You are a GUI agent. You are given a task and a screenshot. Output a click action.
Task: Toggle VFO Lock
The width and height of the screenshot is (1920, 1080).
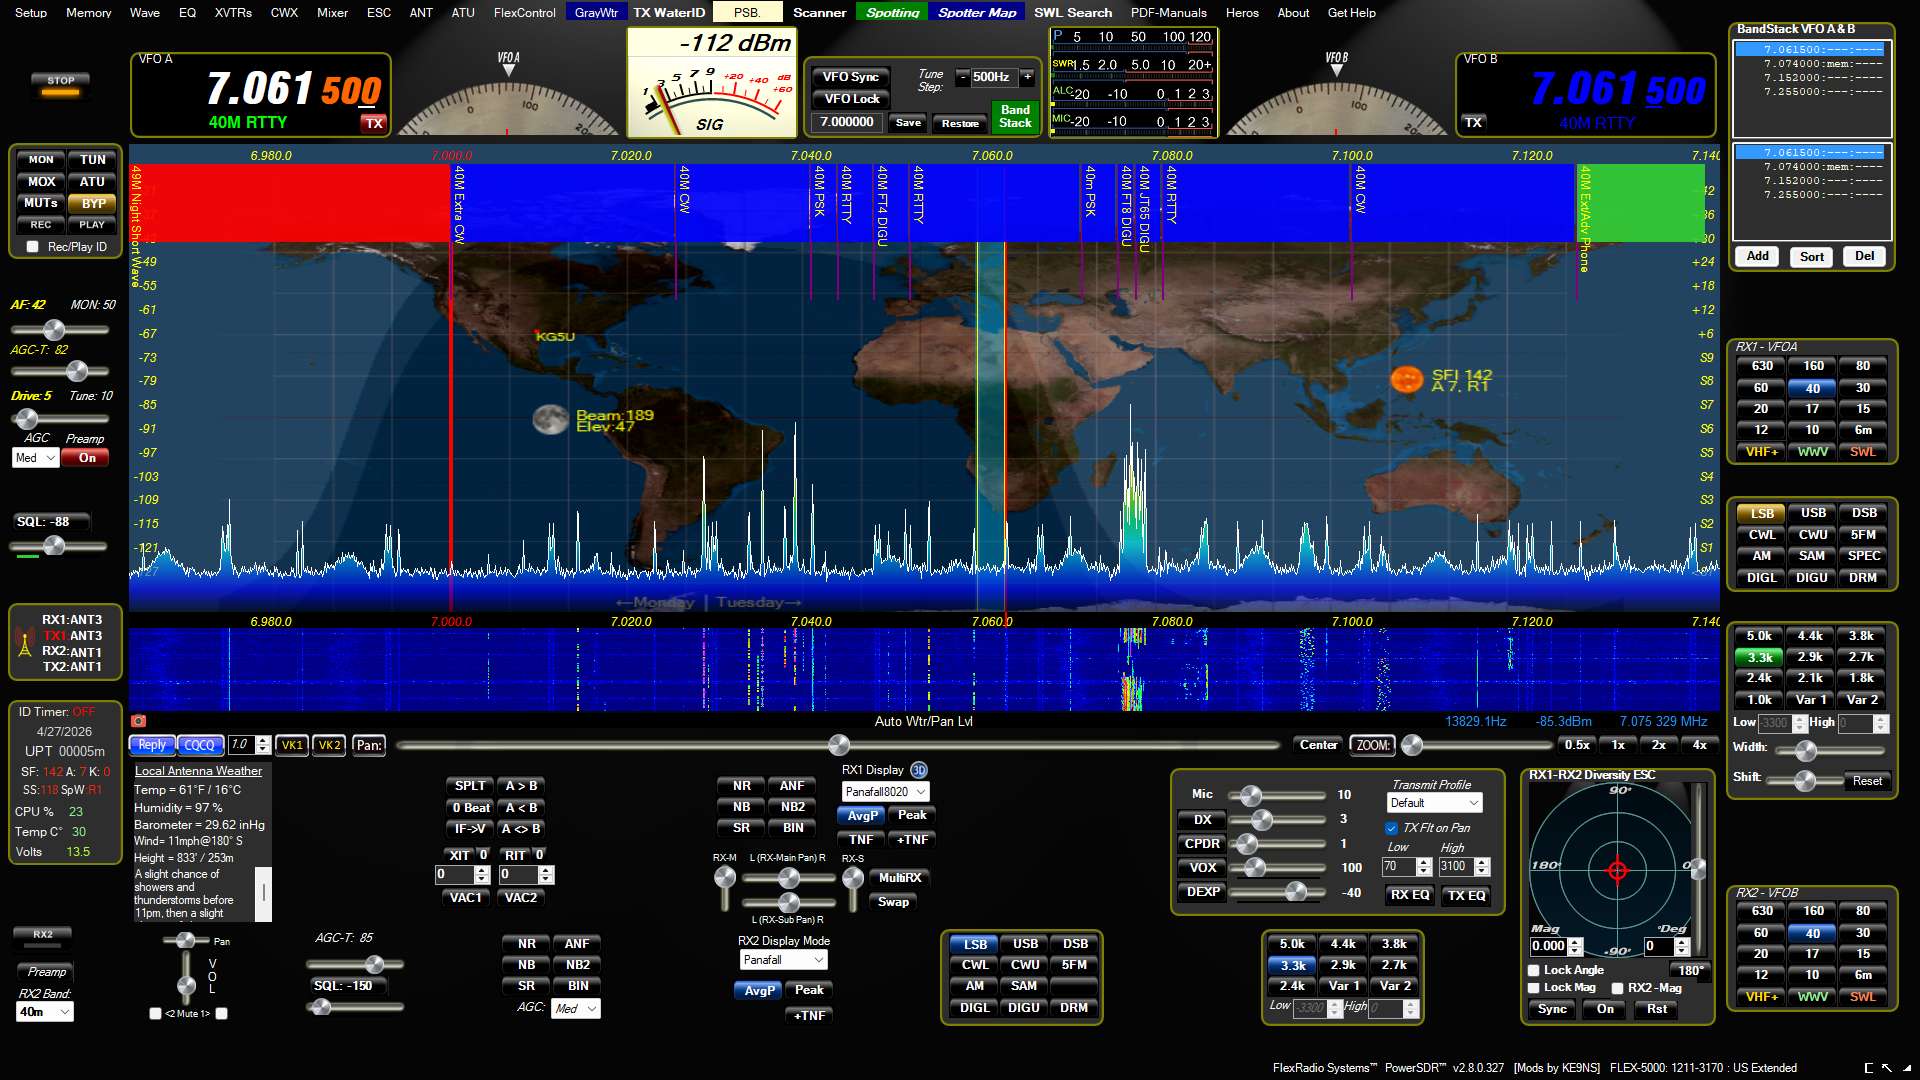[x=851, y=99]
